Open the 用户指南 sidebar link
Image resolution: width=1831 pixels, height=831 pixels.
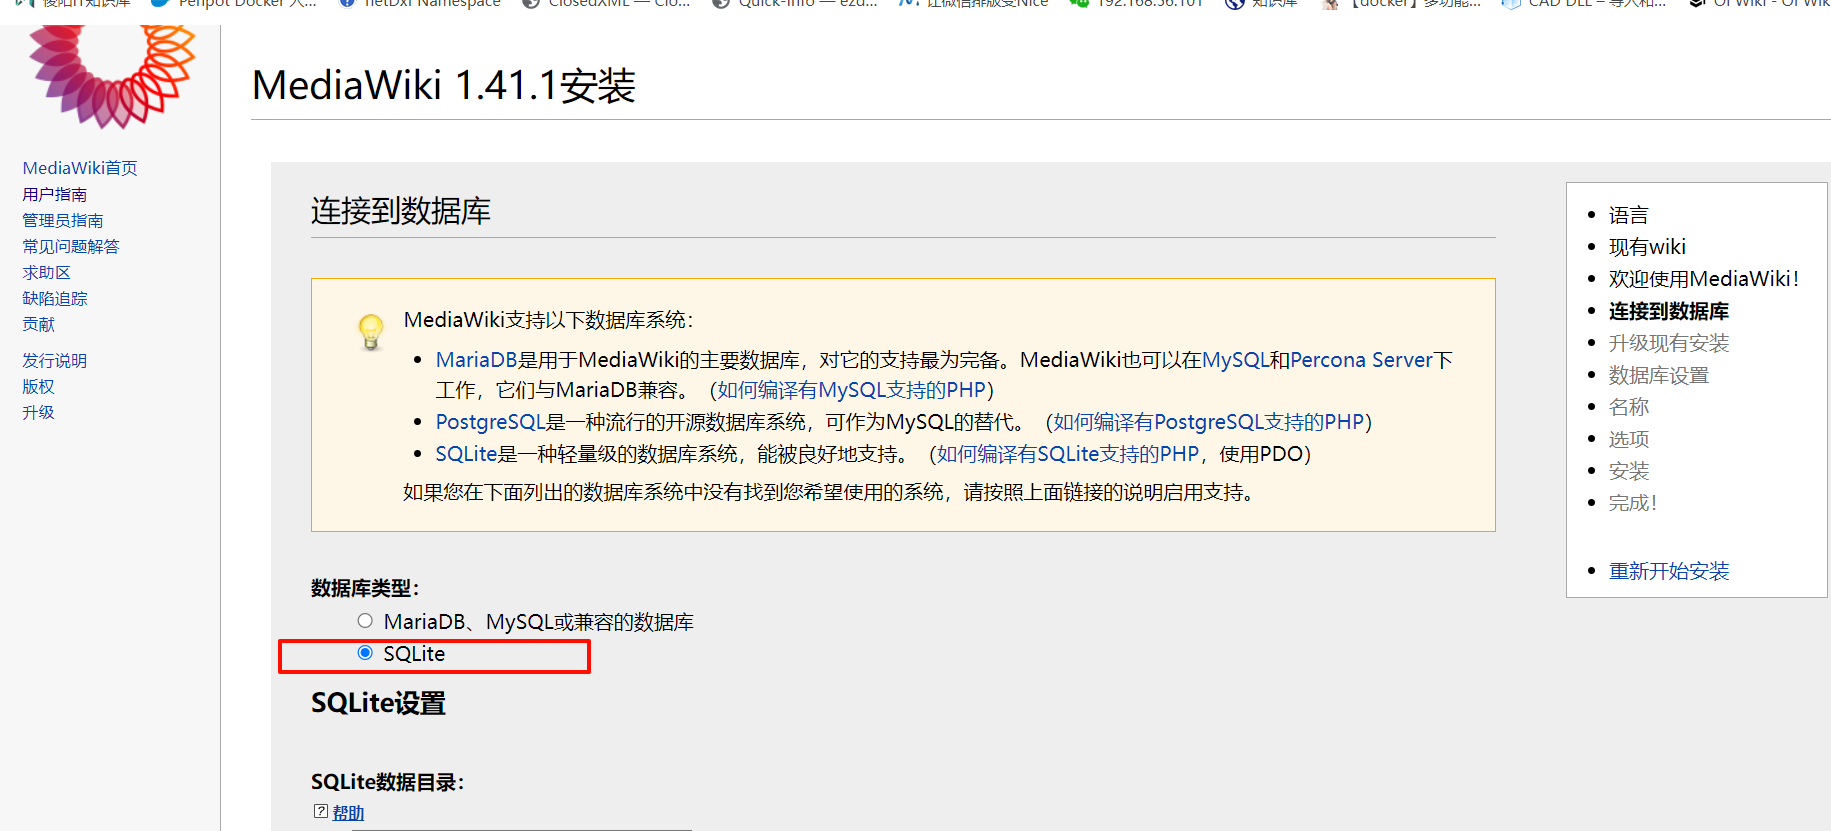point(55,194)
